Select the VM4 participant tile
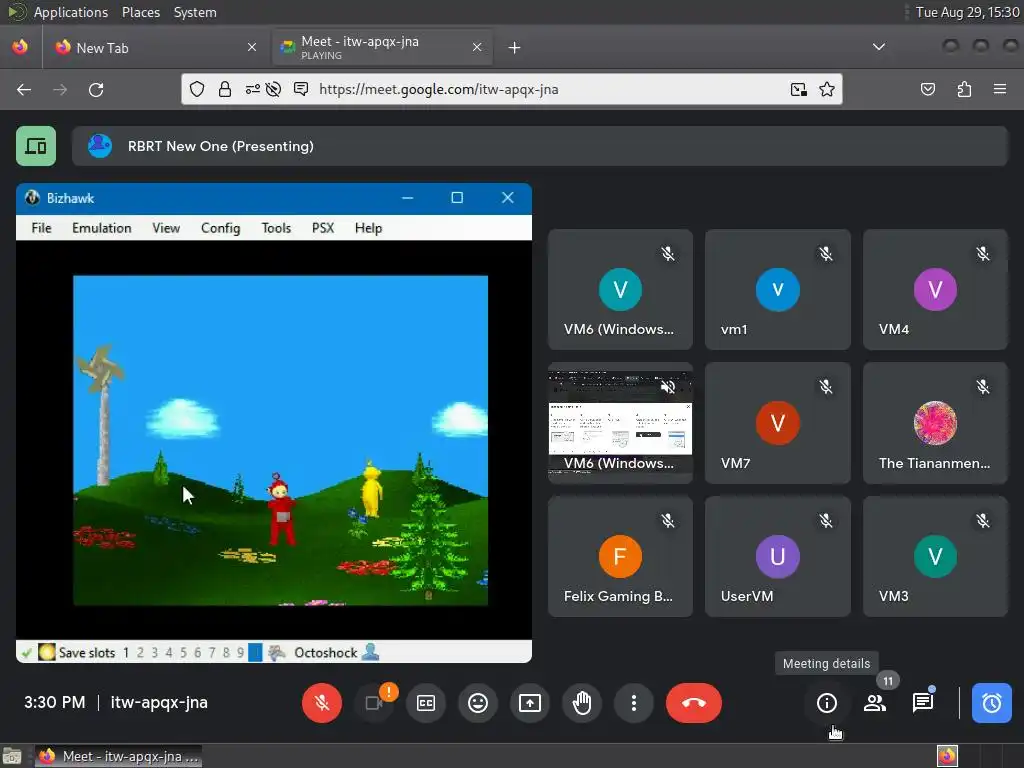This screenshot has width=1024, height=768. [x=935, y=289]
